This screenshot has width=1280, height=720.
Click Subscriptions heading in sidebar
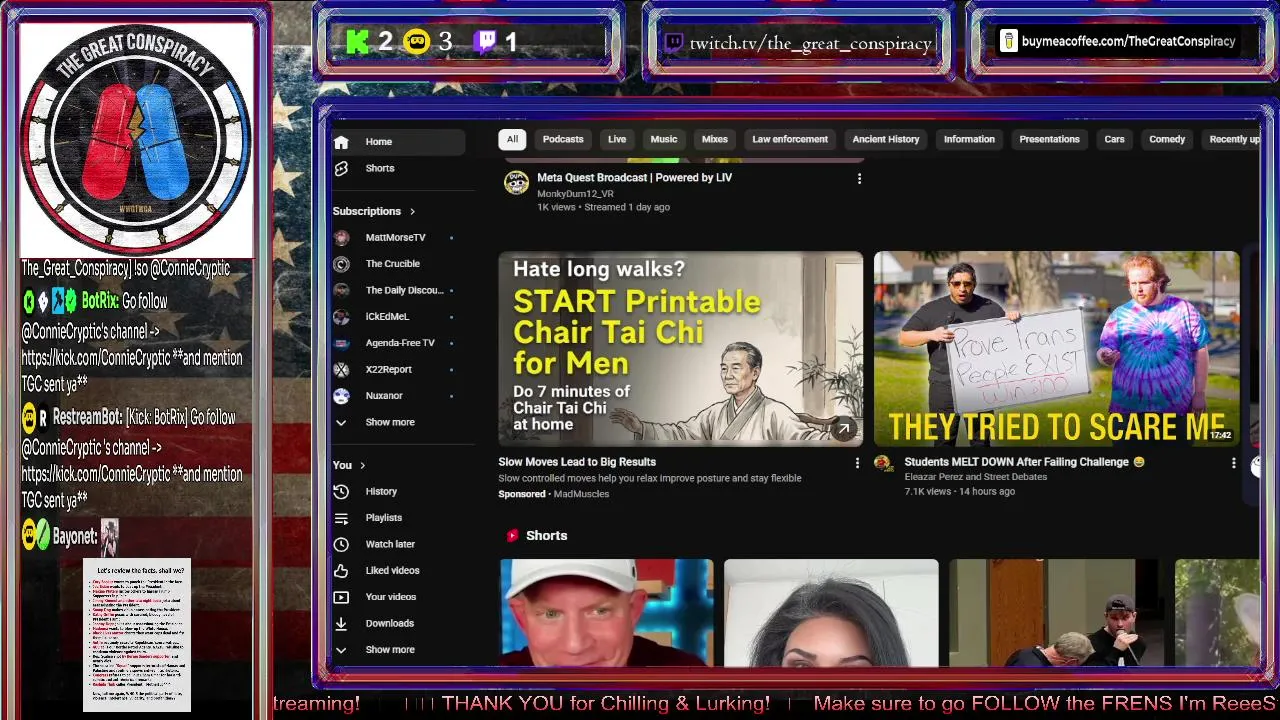coord(366,212)
